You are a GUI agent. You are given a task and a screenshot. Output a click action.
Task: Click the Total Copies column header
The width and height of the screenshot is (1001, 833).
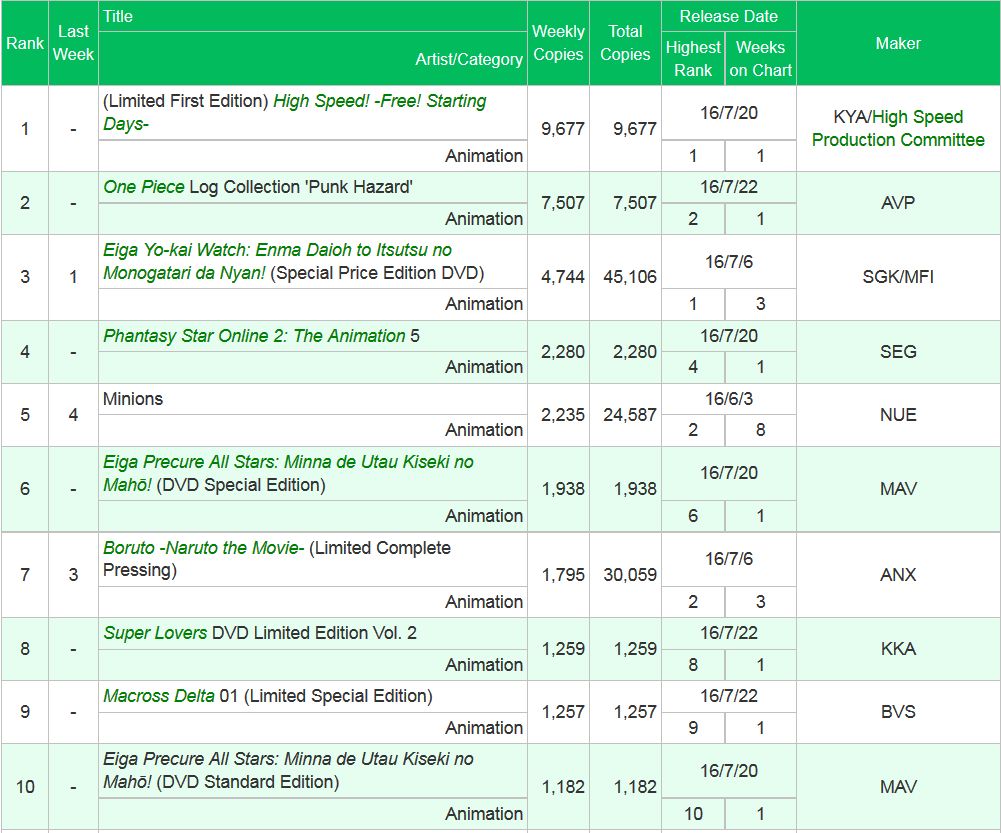pos(625,43)
